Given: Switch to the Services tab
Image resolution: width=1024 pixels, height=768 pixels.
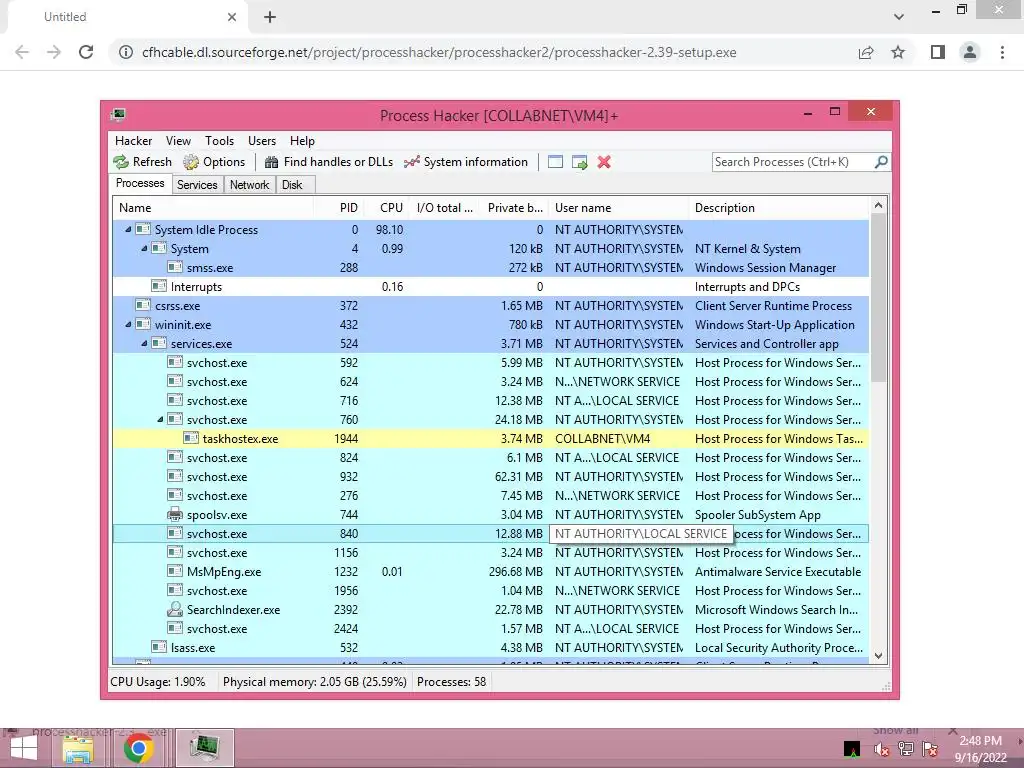Looking at the screenshot, I should point(197,185).
